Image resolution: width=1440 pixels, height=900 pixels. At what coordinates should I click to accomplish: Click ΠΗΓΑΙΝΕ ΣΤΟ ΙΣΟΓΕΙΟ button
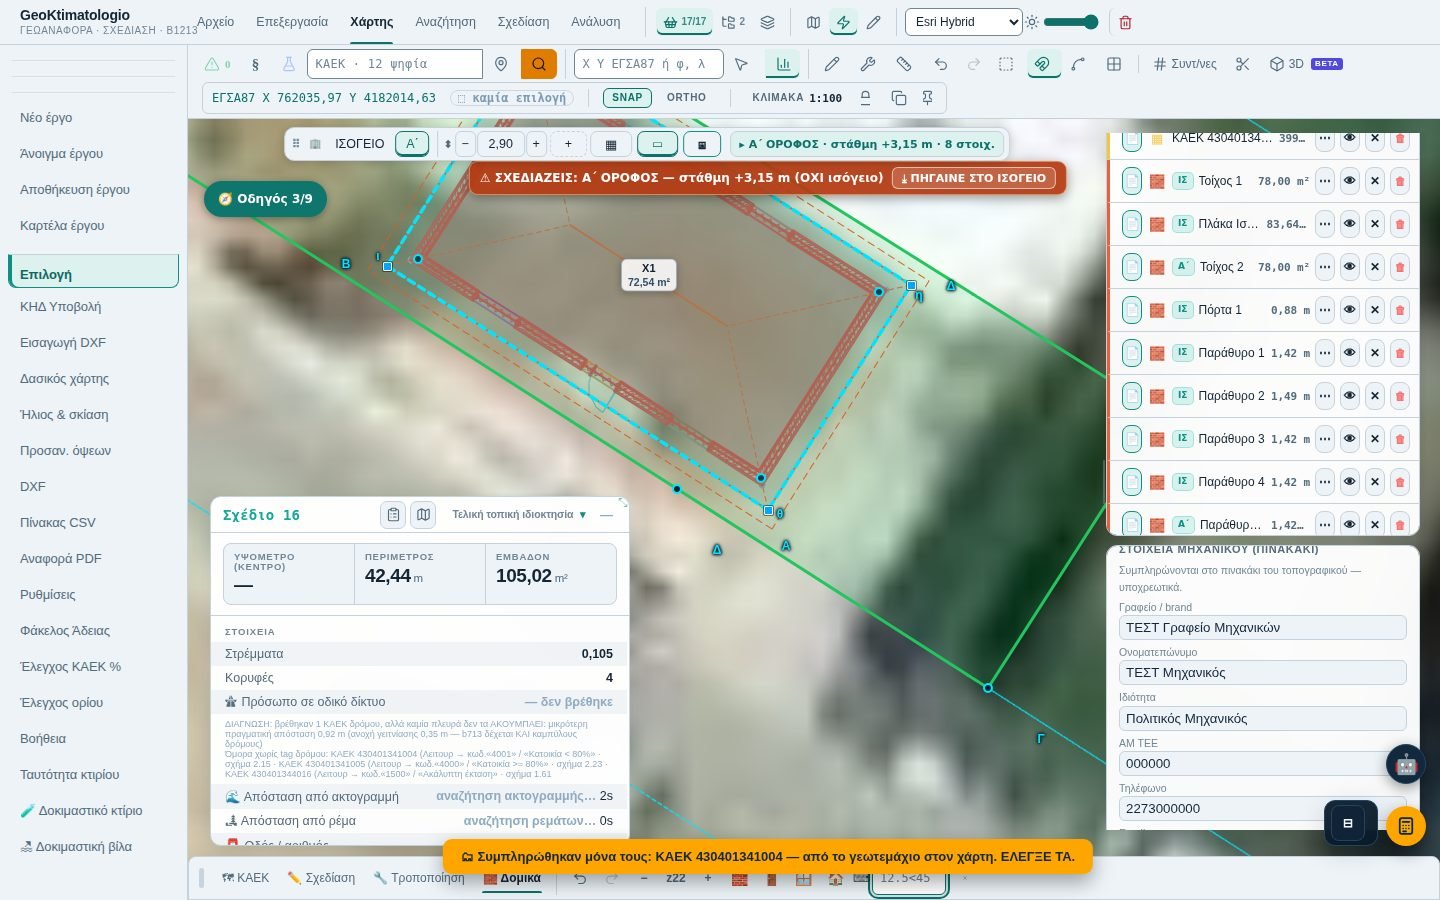[973, 178]
